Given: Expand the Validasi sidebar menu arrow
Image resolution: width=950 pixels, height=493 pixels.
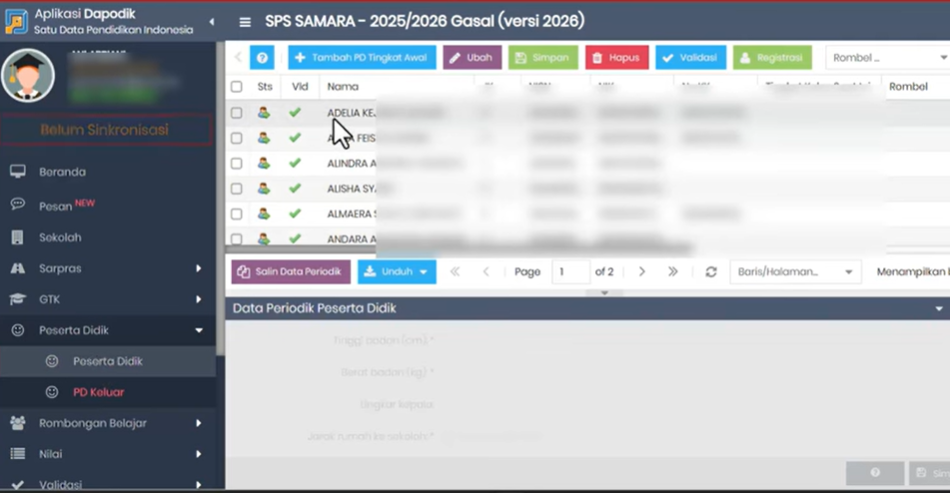Looking at the screenshot, I should point(198,485).
